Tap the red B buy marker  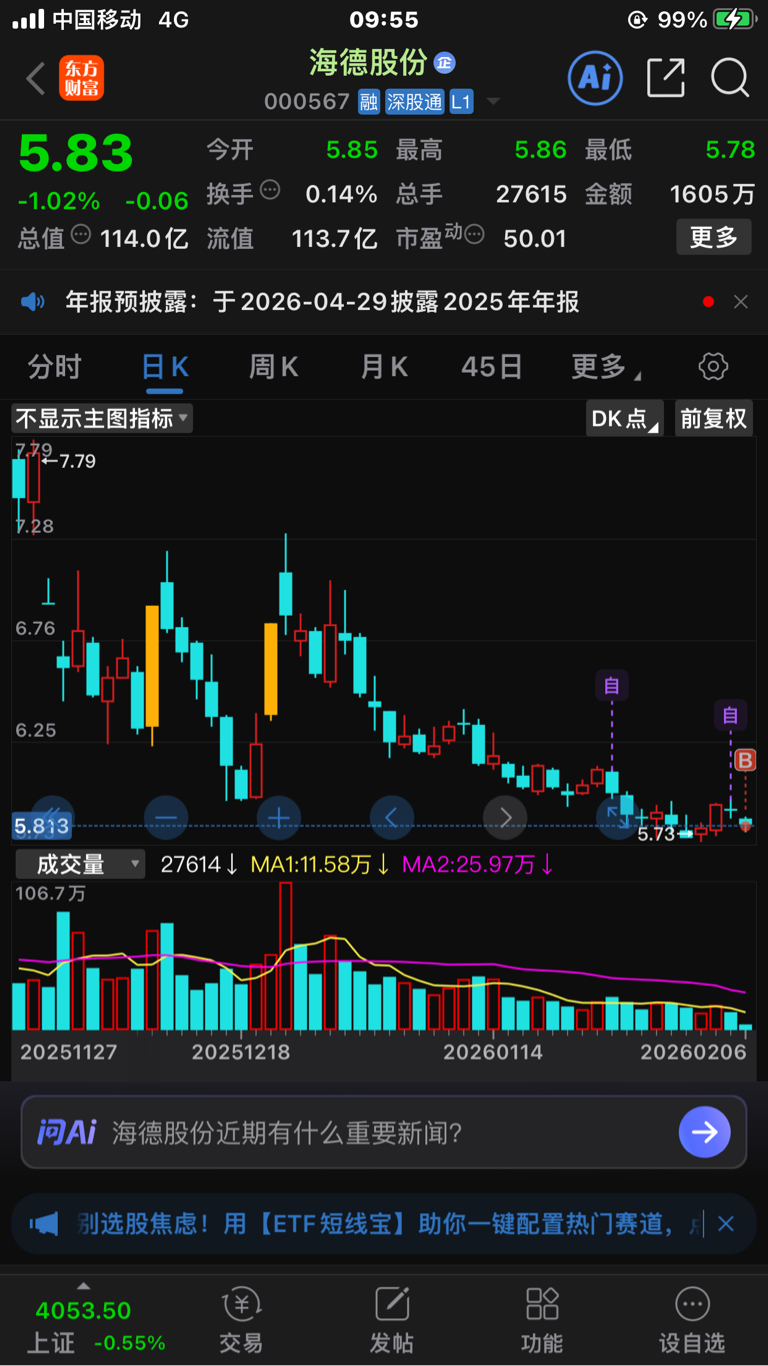[x=745, y=761]
